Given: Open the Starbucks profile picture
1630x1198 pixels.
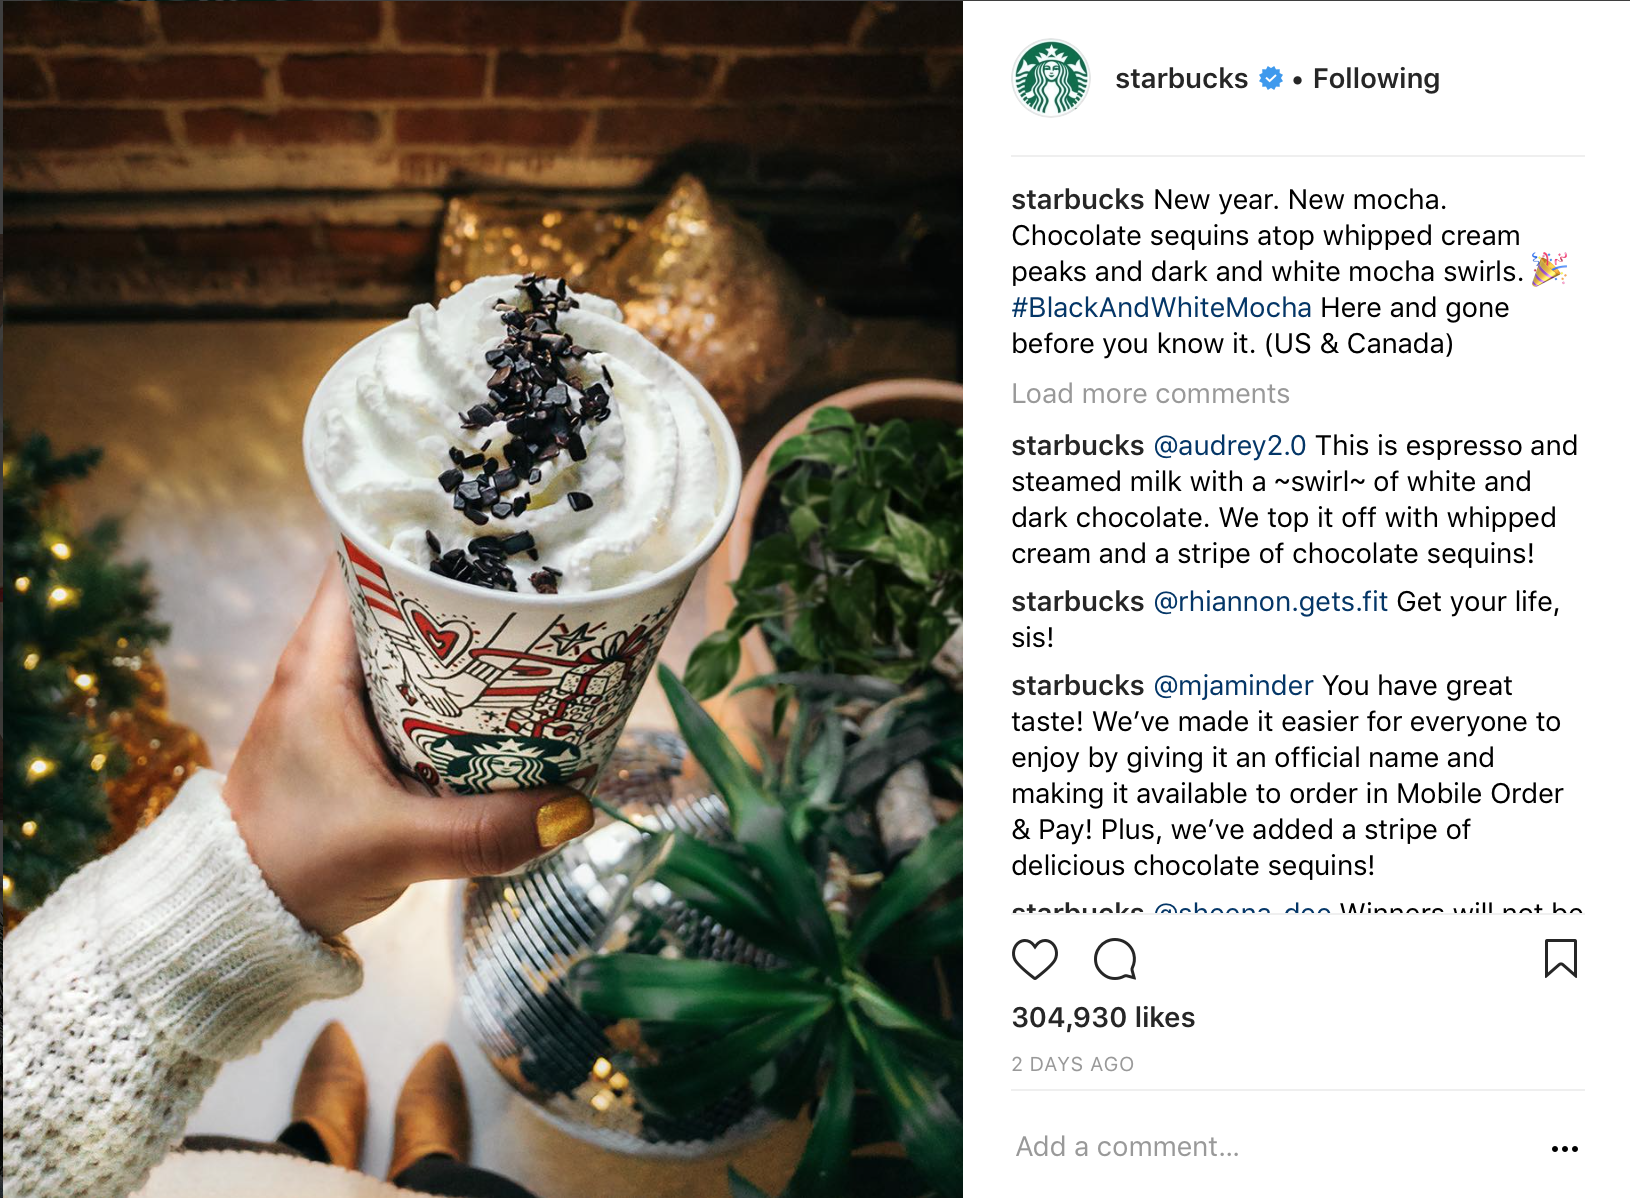Looking at the screenshot, I should click(x=1051, y=78).
